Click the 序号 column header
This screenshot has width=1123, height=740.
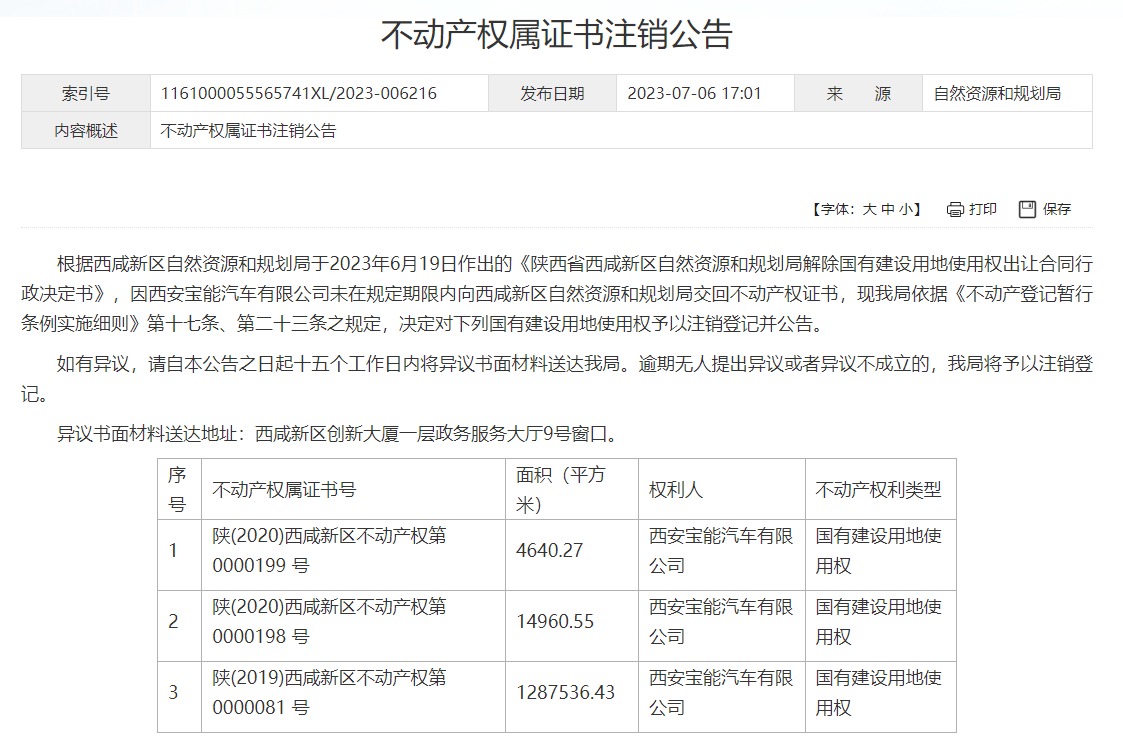click(x=180, y=489)
